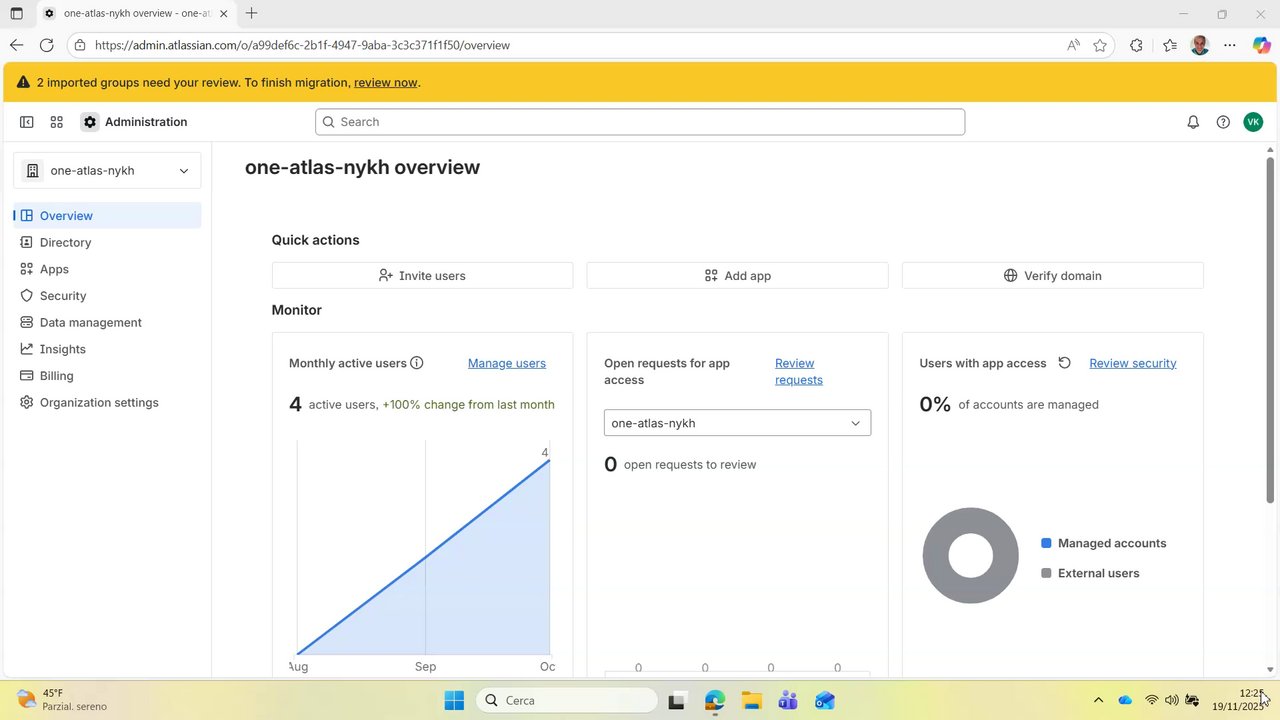Screen dimensions: 1280x720
Task: Open the tab actions menu icon
Action: (16, 13)
